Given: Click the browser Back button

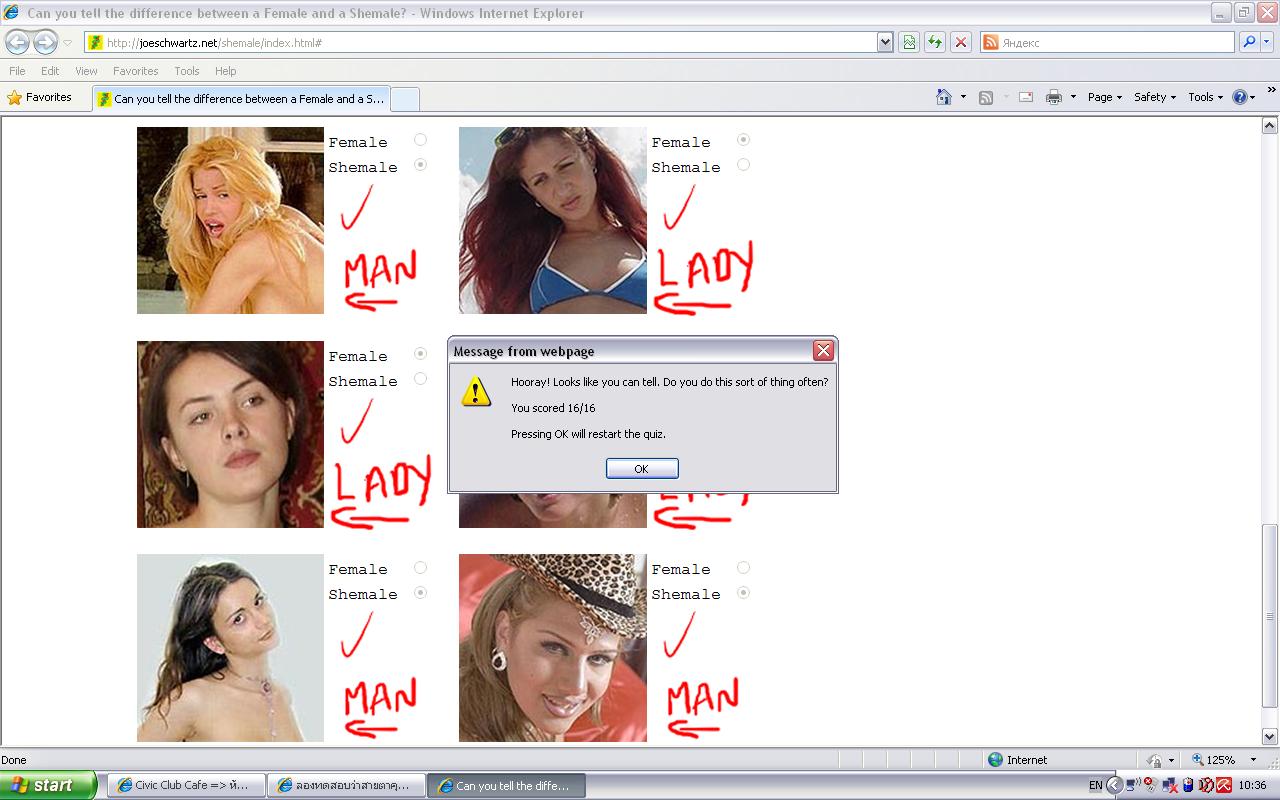Looking at the screenshot, I should [x=18, y=42].
